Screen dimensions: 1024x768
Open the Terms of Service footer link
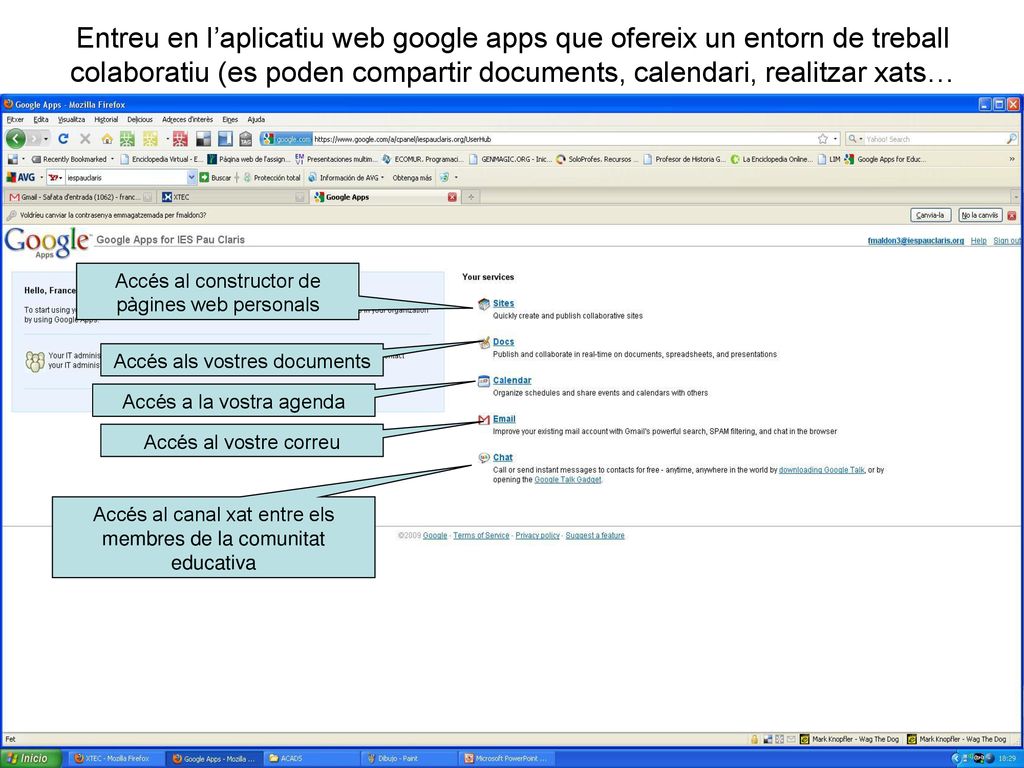click(481, 536)
